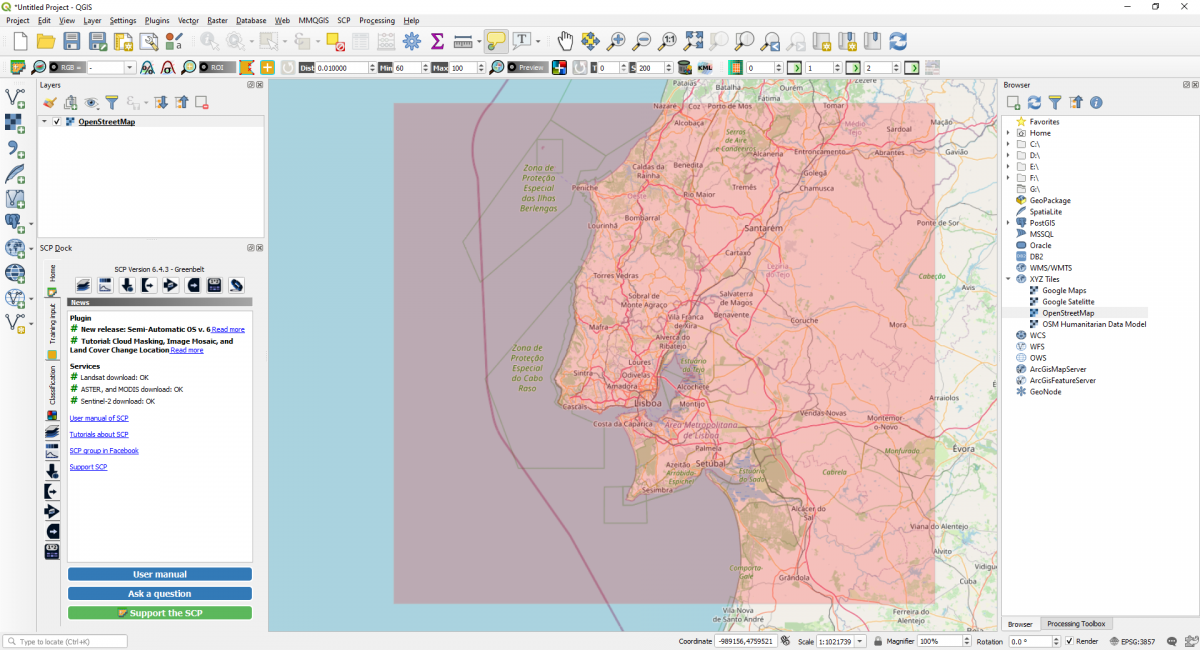
Task: Toggle the SCP RGB display button
Action: pos(68,67)
